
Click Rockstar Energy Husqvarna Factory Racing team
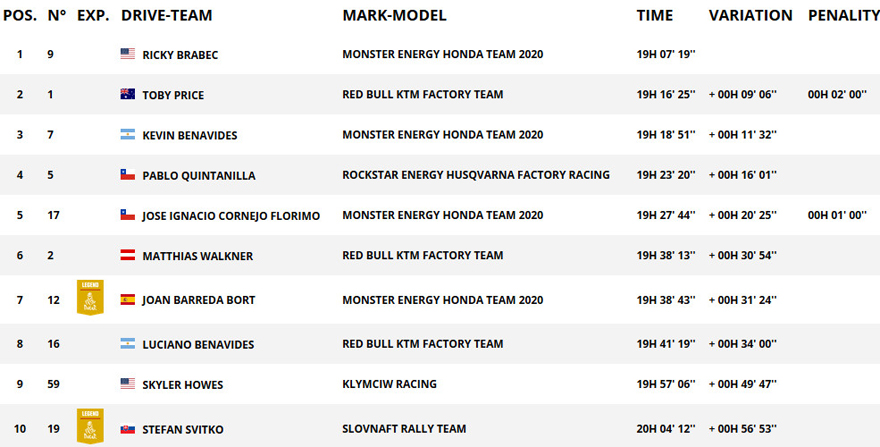476,175
